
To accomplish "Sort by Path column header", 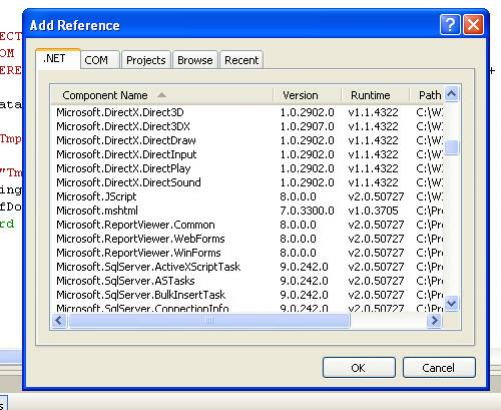I will click(x=427, y=95).
